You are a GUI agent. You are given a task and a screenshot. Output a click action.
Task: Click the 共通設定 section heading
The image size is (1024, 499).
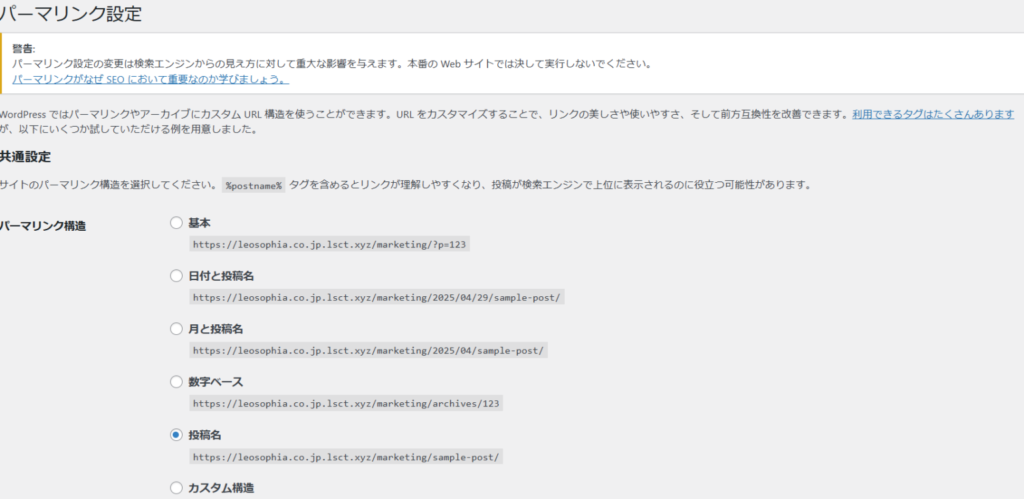pyautogui.click(x=25, y=157)
